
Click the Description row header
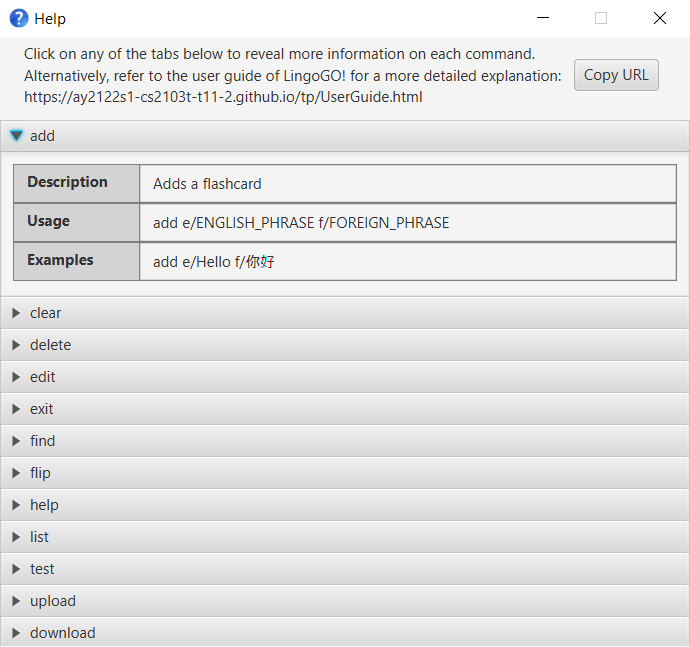[x=76, y=183]
